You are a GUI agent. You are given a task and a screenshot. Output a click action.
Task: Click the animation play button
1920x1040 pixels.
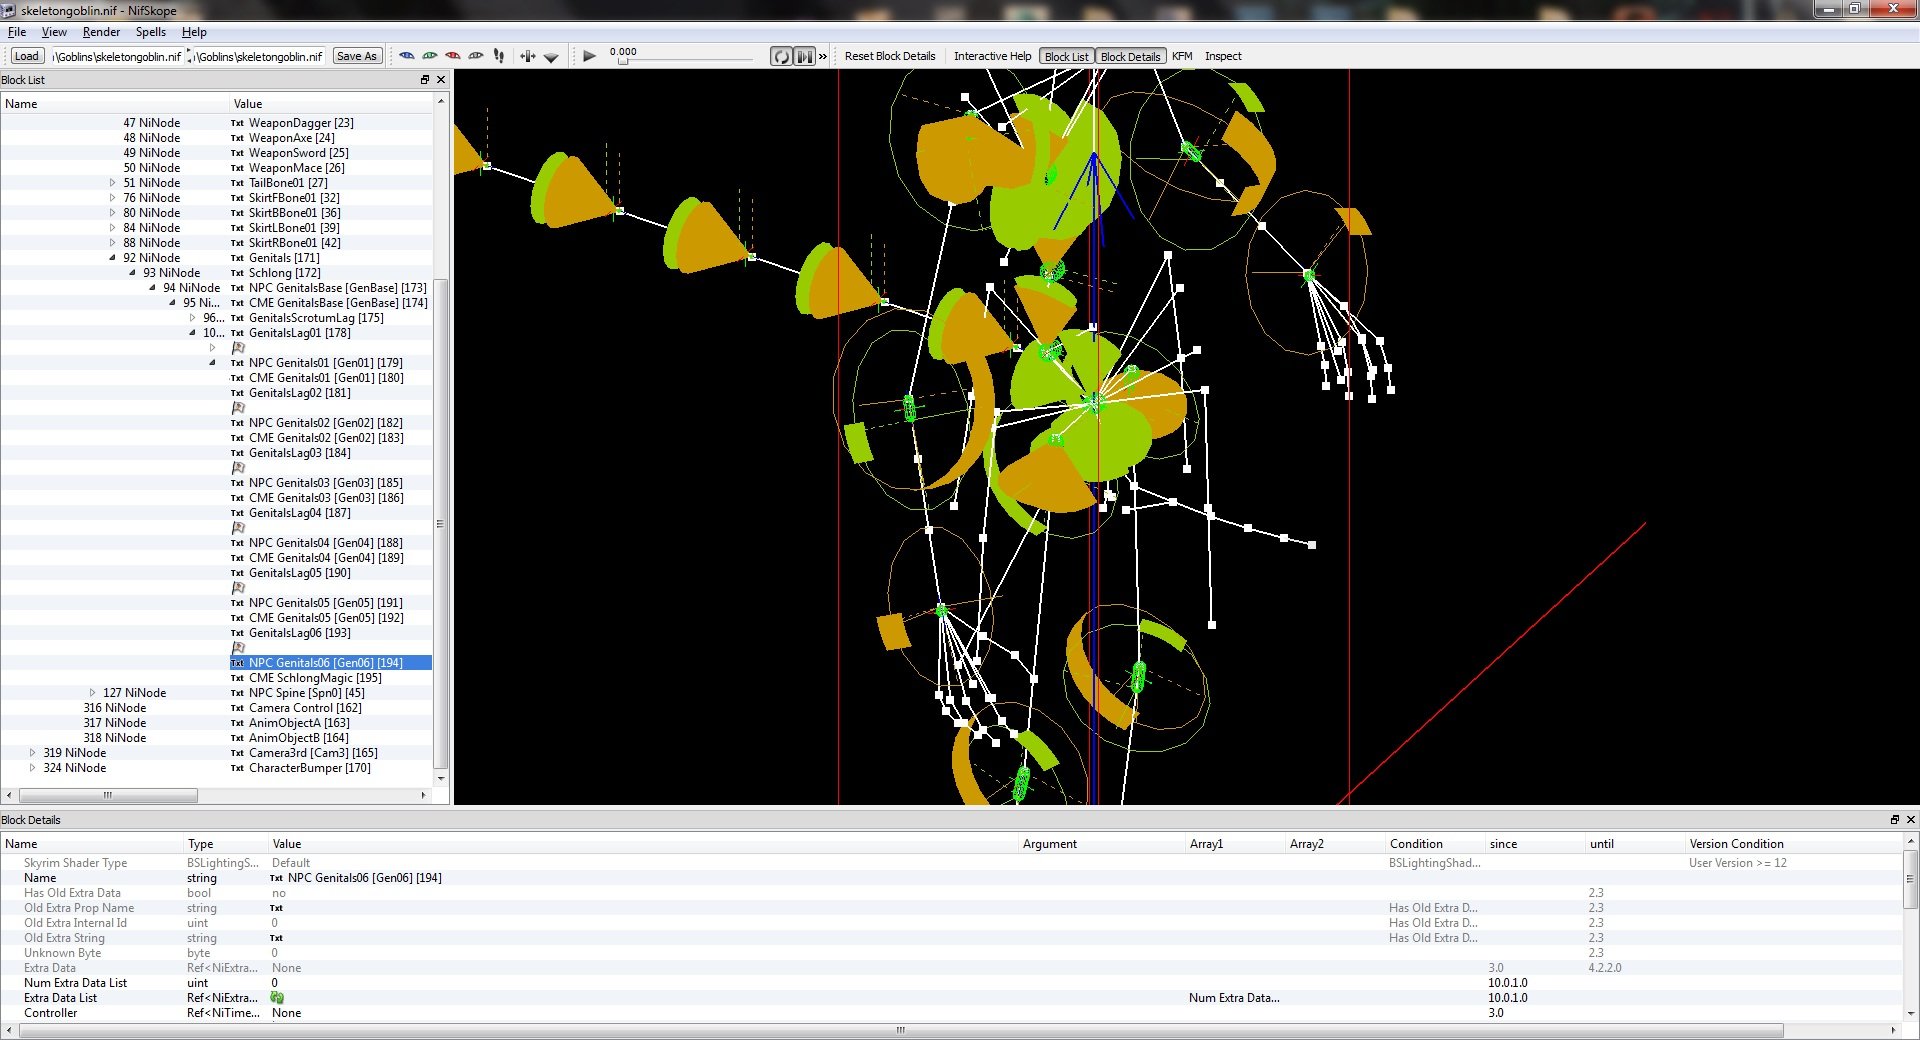[x=589, y=56]
